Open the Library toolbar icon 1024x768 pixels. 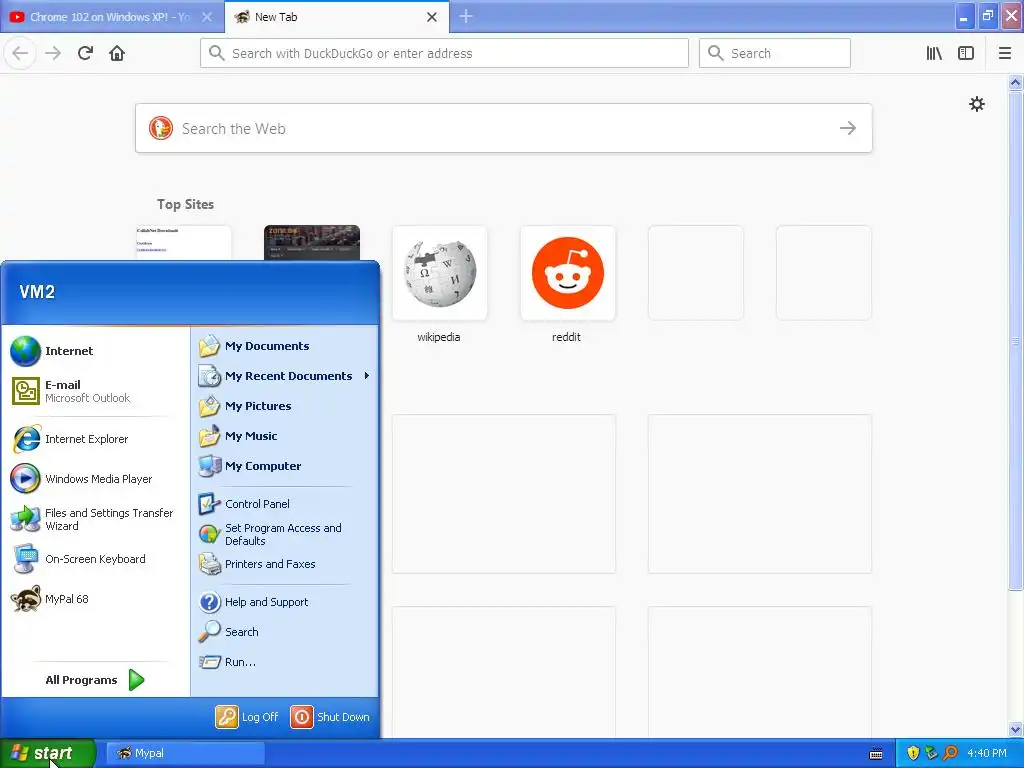pos(934,53)
